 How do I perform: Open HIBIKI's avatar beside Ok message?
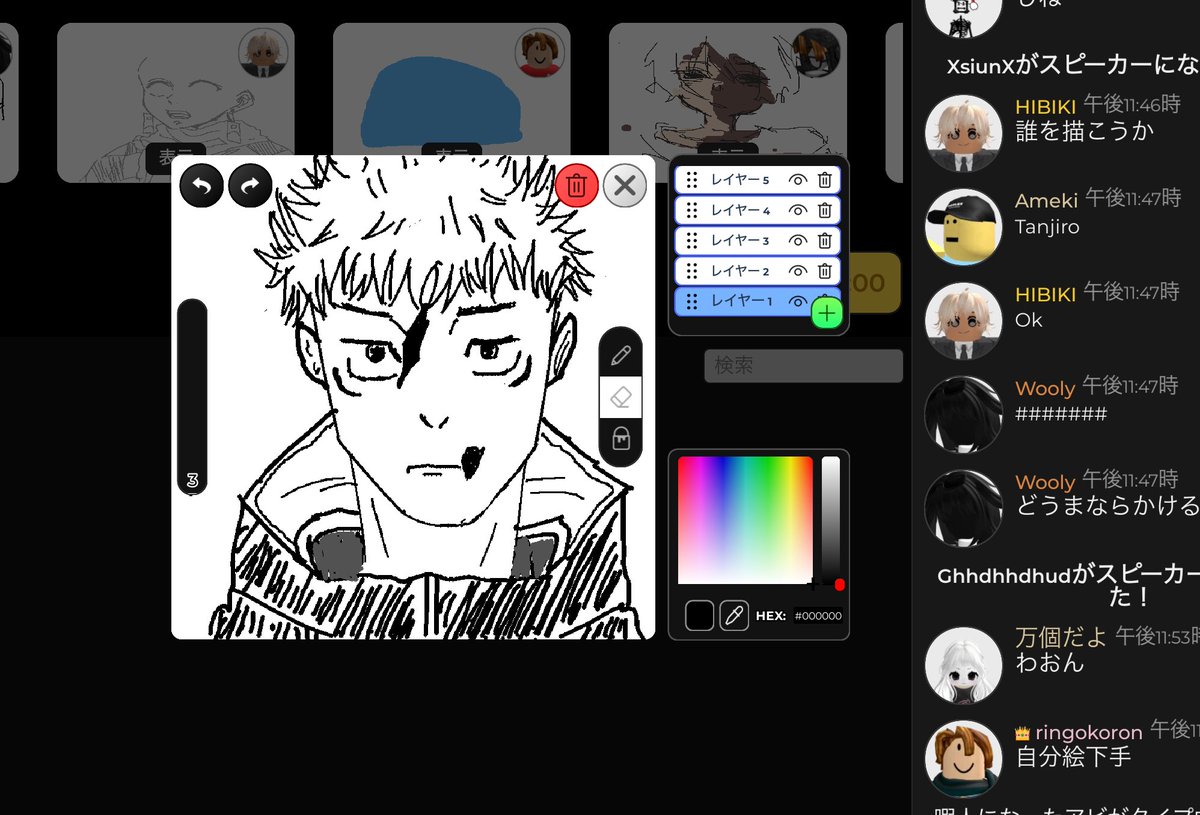[964, 321]
